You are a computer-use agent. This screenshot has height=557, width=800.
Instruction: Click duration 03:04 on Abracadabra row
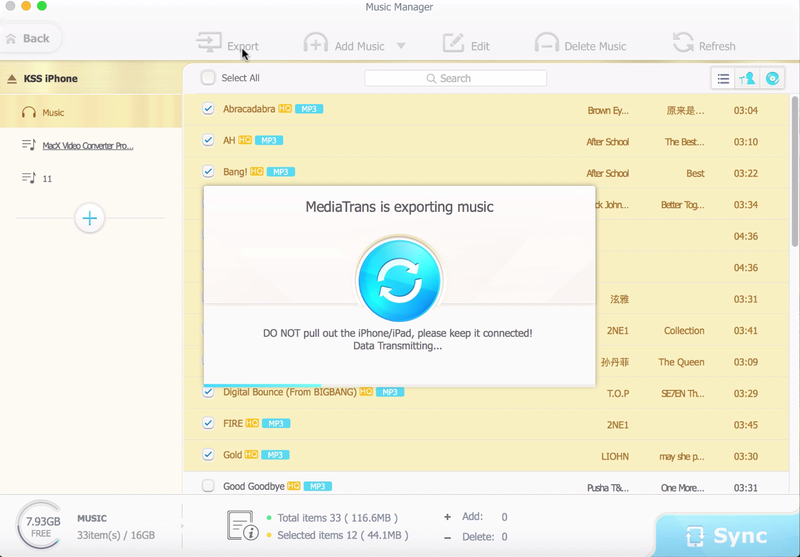[x=745, y=110]
